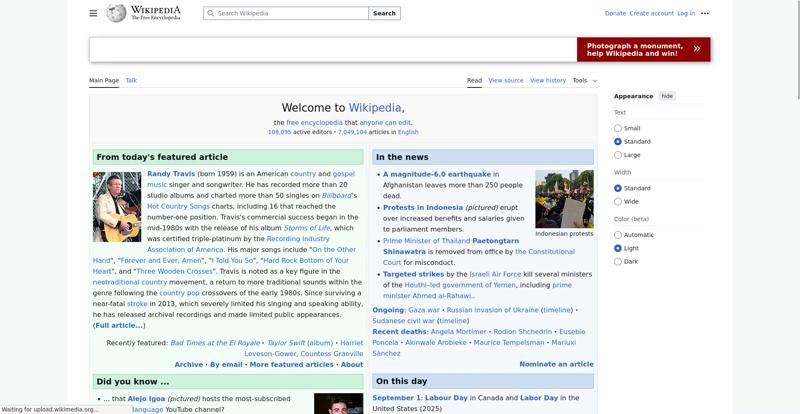800x414 pixels.
Task: Open the Targeted strikes article link
Action: 414,274
